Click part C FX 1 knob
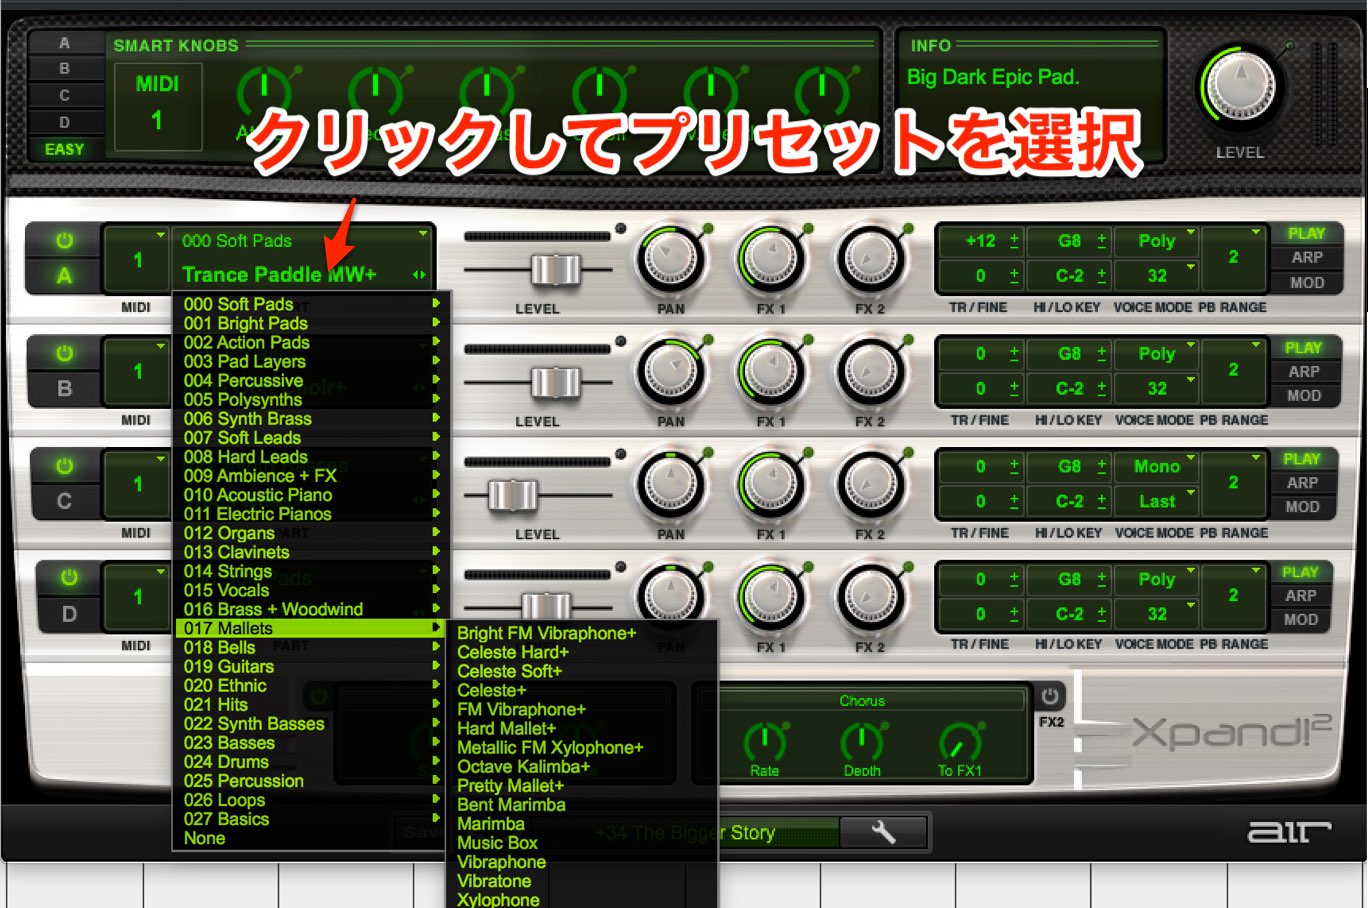1368x908 pixels. 770,484
